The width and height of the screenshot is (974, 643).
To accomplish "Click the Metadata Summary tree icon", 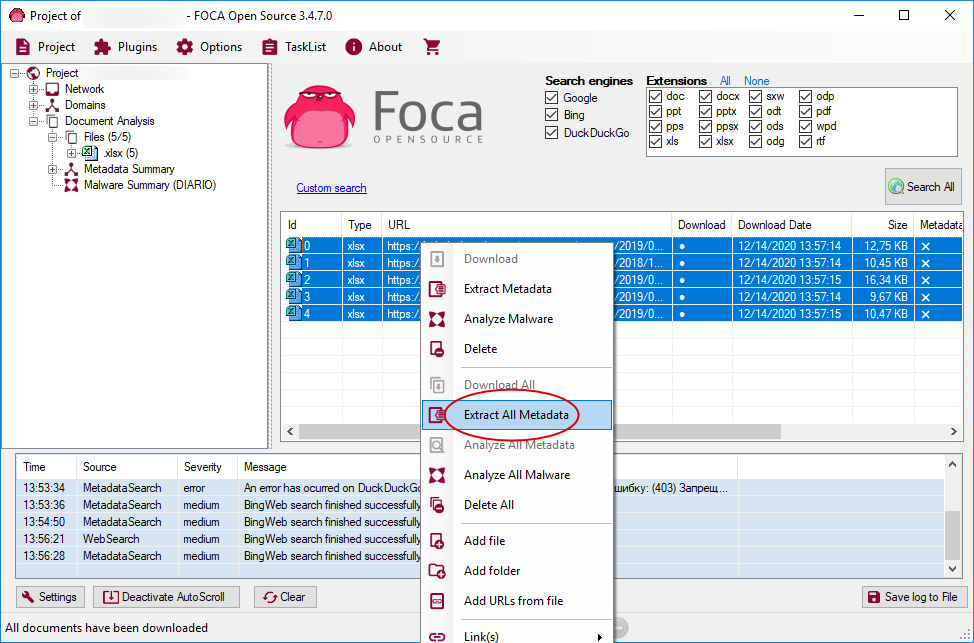I will click(x=71, y=169).
